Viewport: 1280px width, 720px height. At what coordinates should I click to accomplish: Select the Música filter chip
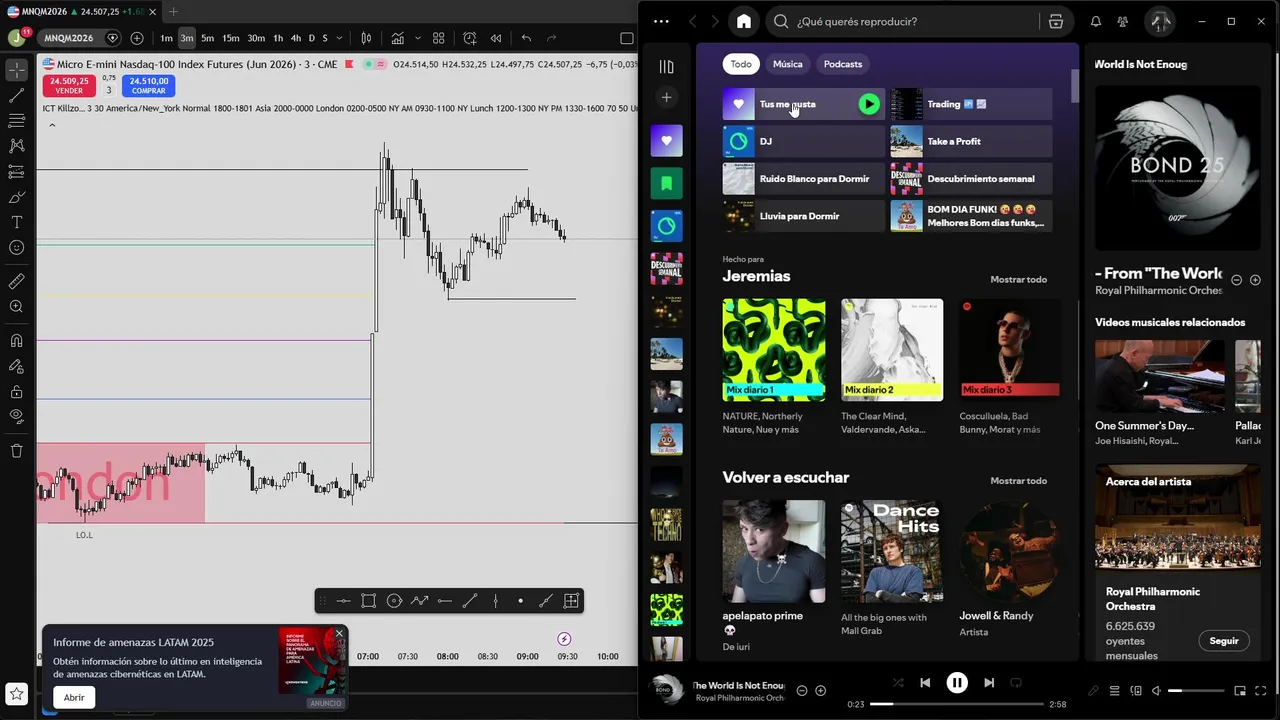[787, 64]
